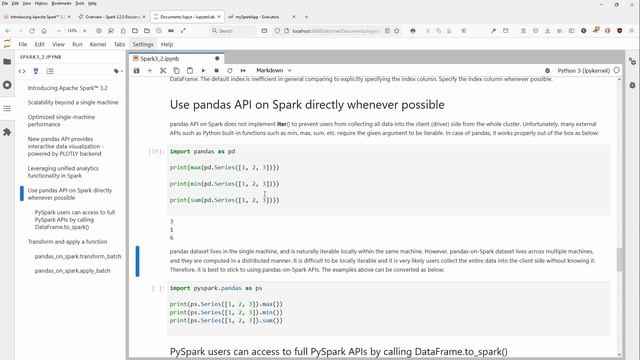
Task: Open the JupyterLab Tabs menu
Action: [x=119, y=44]
